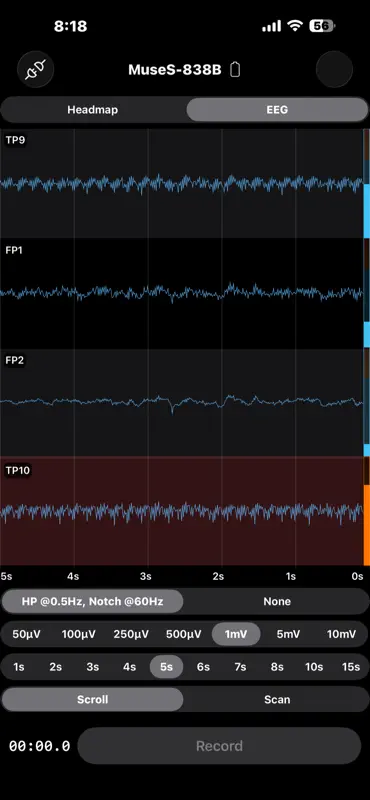Set time window to 5s
370x800 pixels.
166,667
